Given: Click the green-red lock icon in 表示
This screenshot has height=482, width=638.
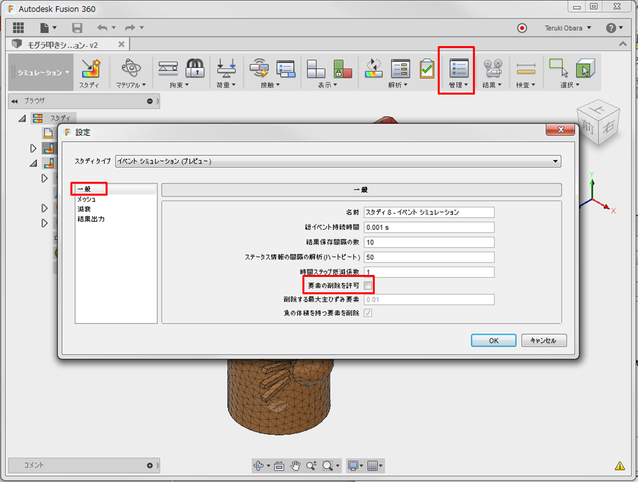Looking at the screenshot, I should click(343, 68).
